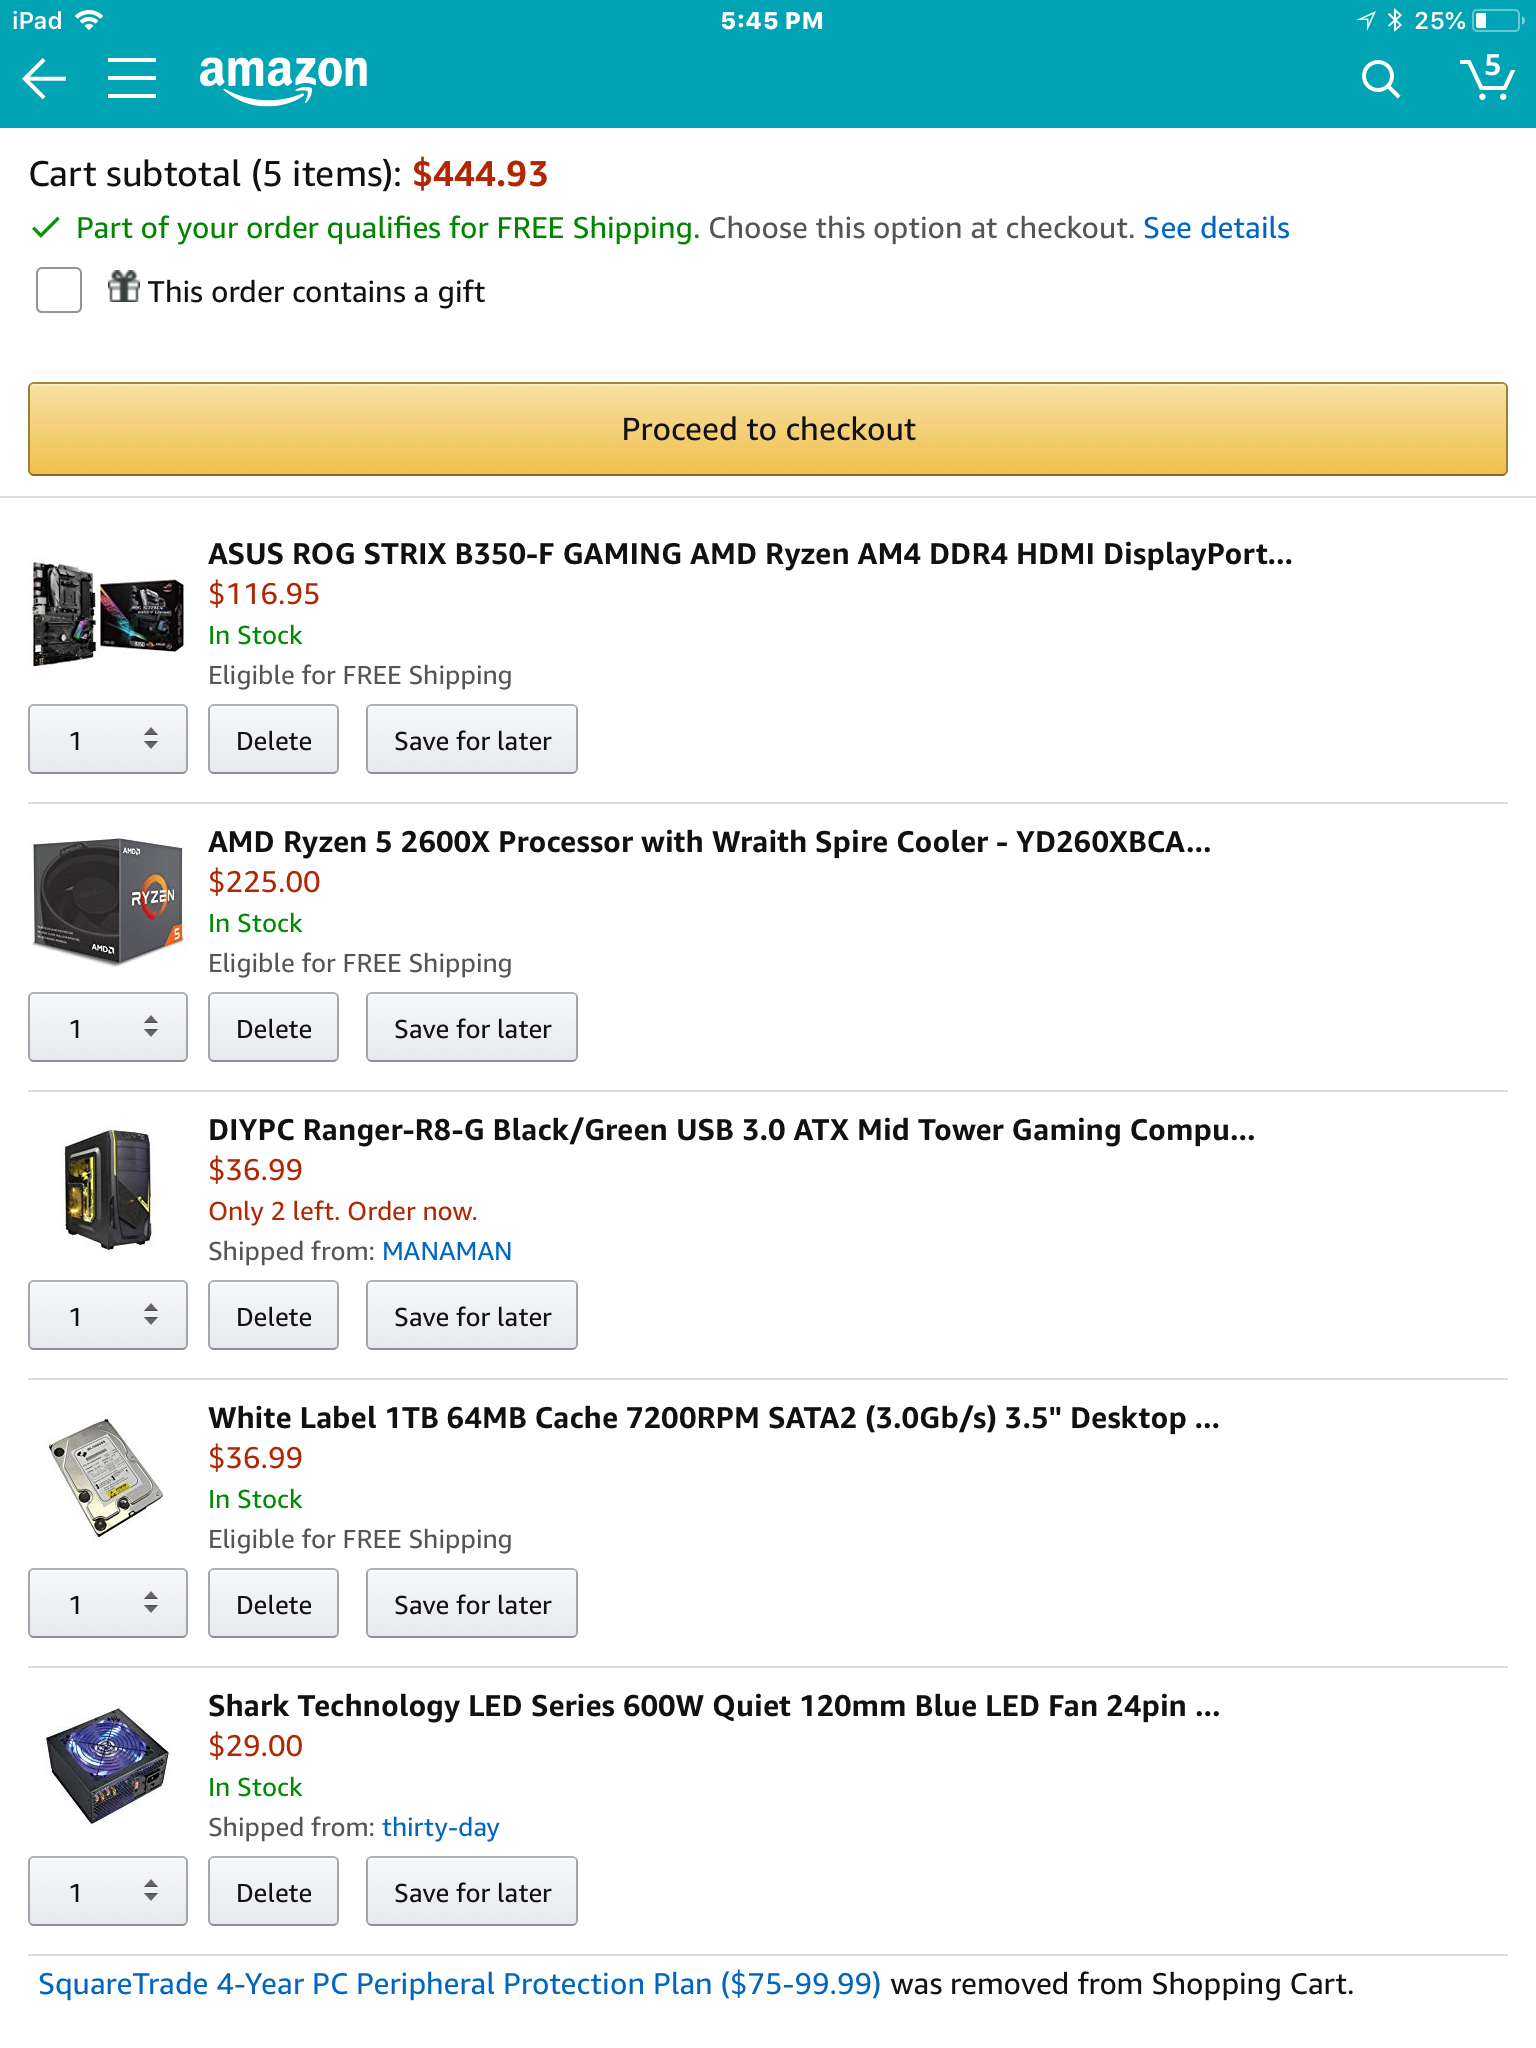Open the search magnifier icon
1536x2048 pixels.
[1380, 78]
